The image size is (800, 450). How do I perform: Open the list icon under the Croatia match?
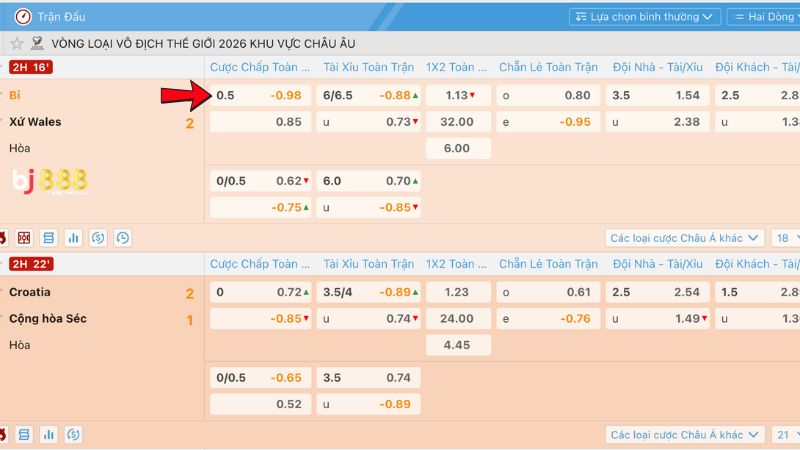pyautogui.click(x=24, y=435)
